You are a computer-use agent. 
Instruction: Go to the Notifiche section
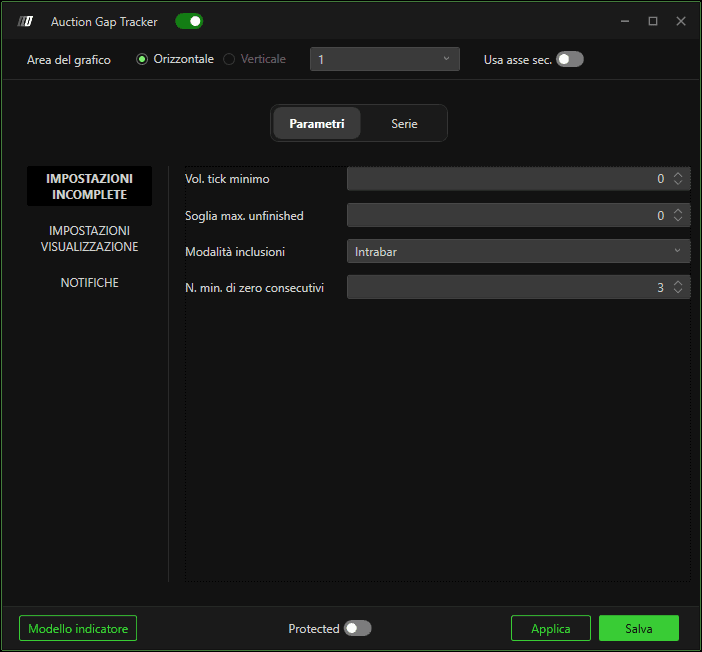click(x=90, y=283)
